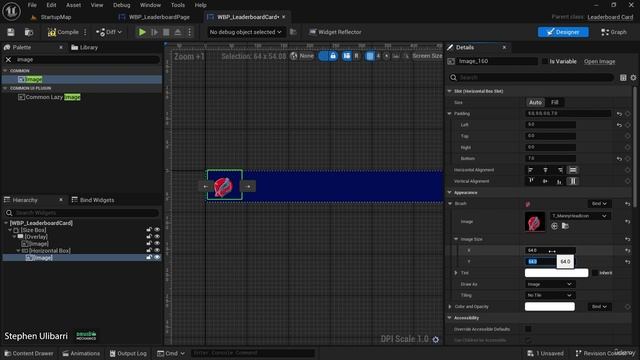
Task: Open DPI Scale settings gear
Action: 436,340
